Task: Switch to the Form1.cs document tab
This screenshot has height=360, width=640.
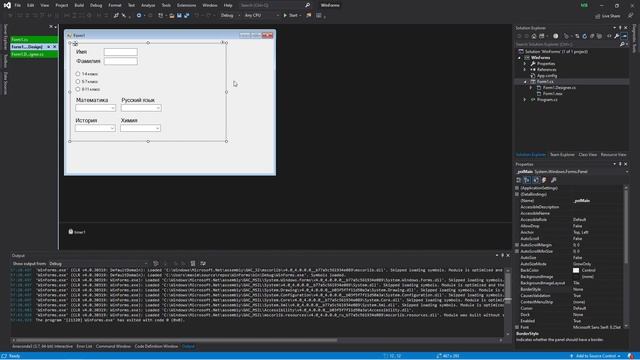Action: click(34, 40)
